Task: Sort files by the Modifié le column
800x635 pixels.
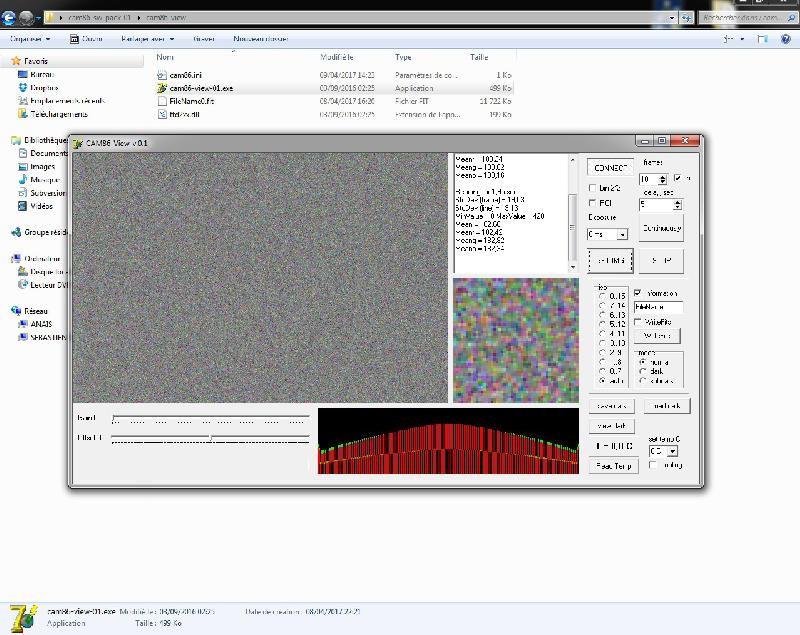Action: tap(337, 57)
